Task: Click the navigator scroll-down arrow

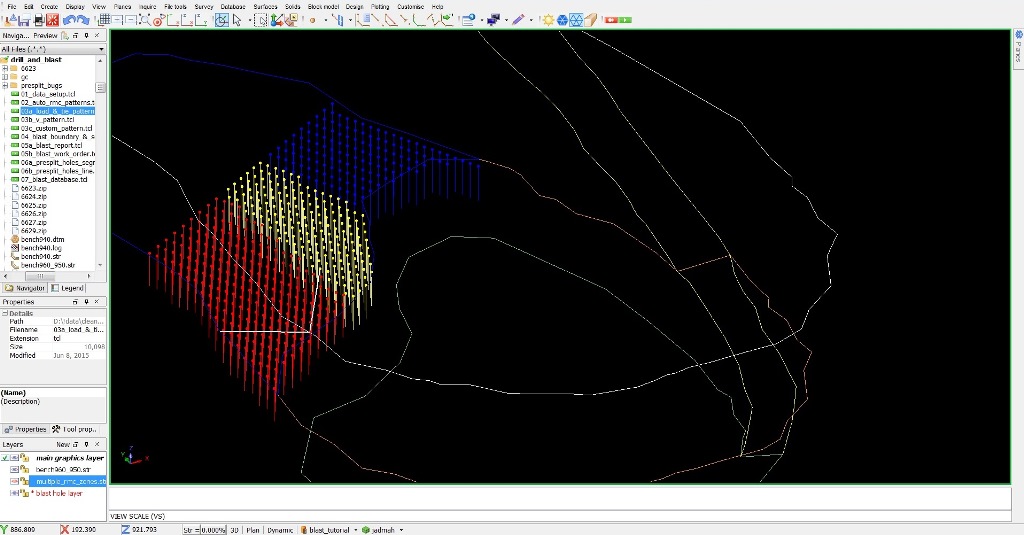Action: click(x=100, y=265)
